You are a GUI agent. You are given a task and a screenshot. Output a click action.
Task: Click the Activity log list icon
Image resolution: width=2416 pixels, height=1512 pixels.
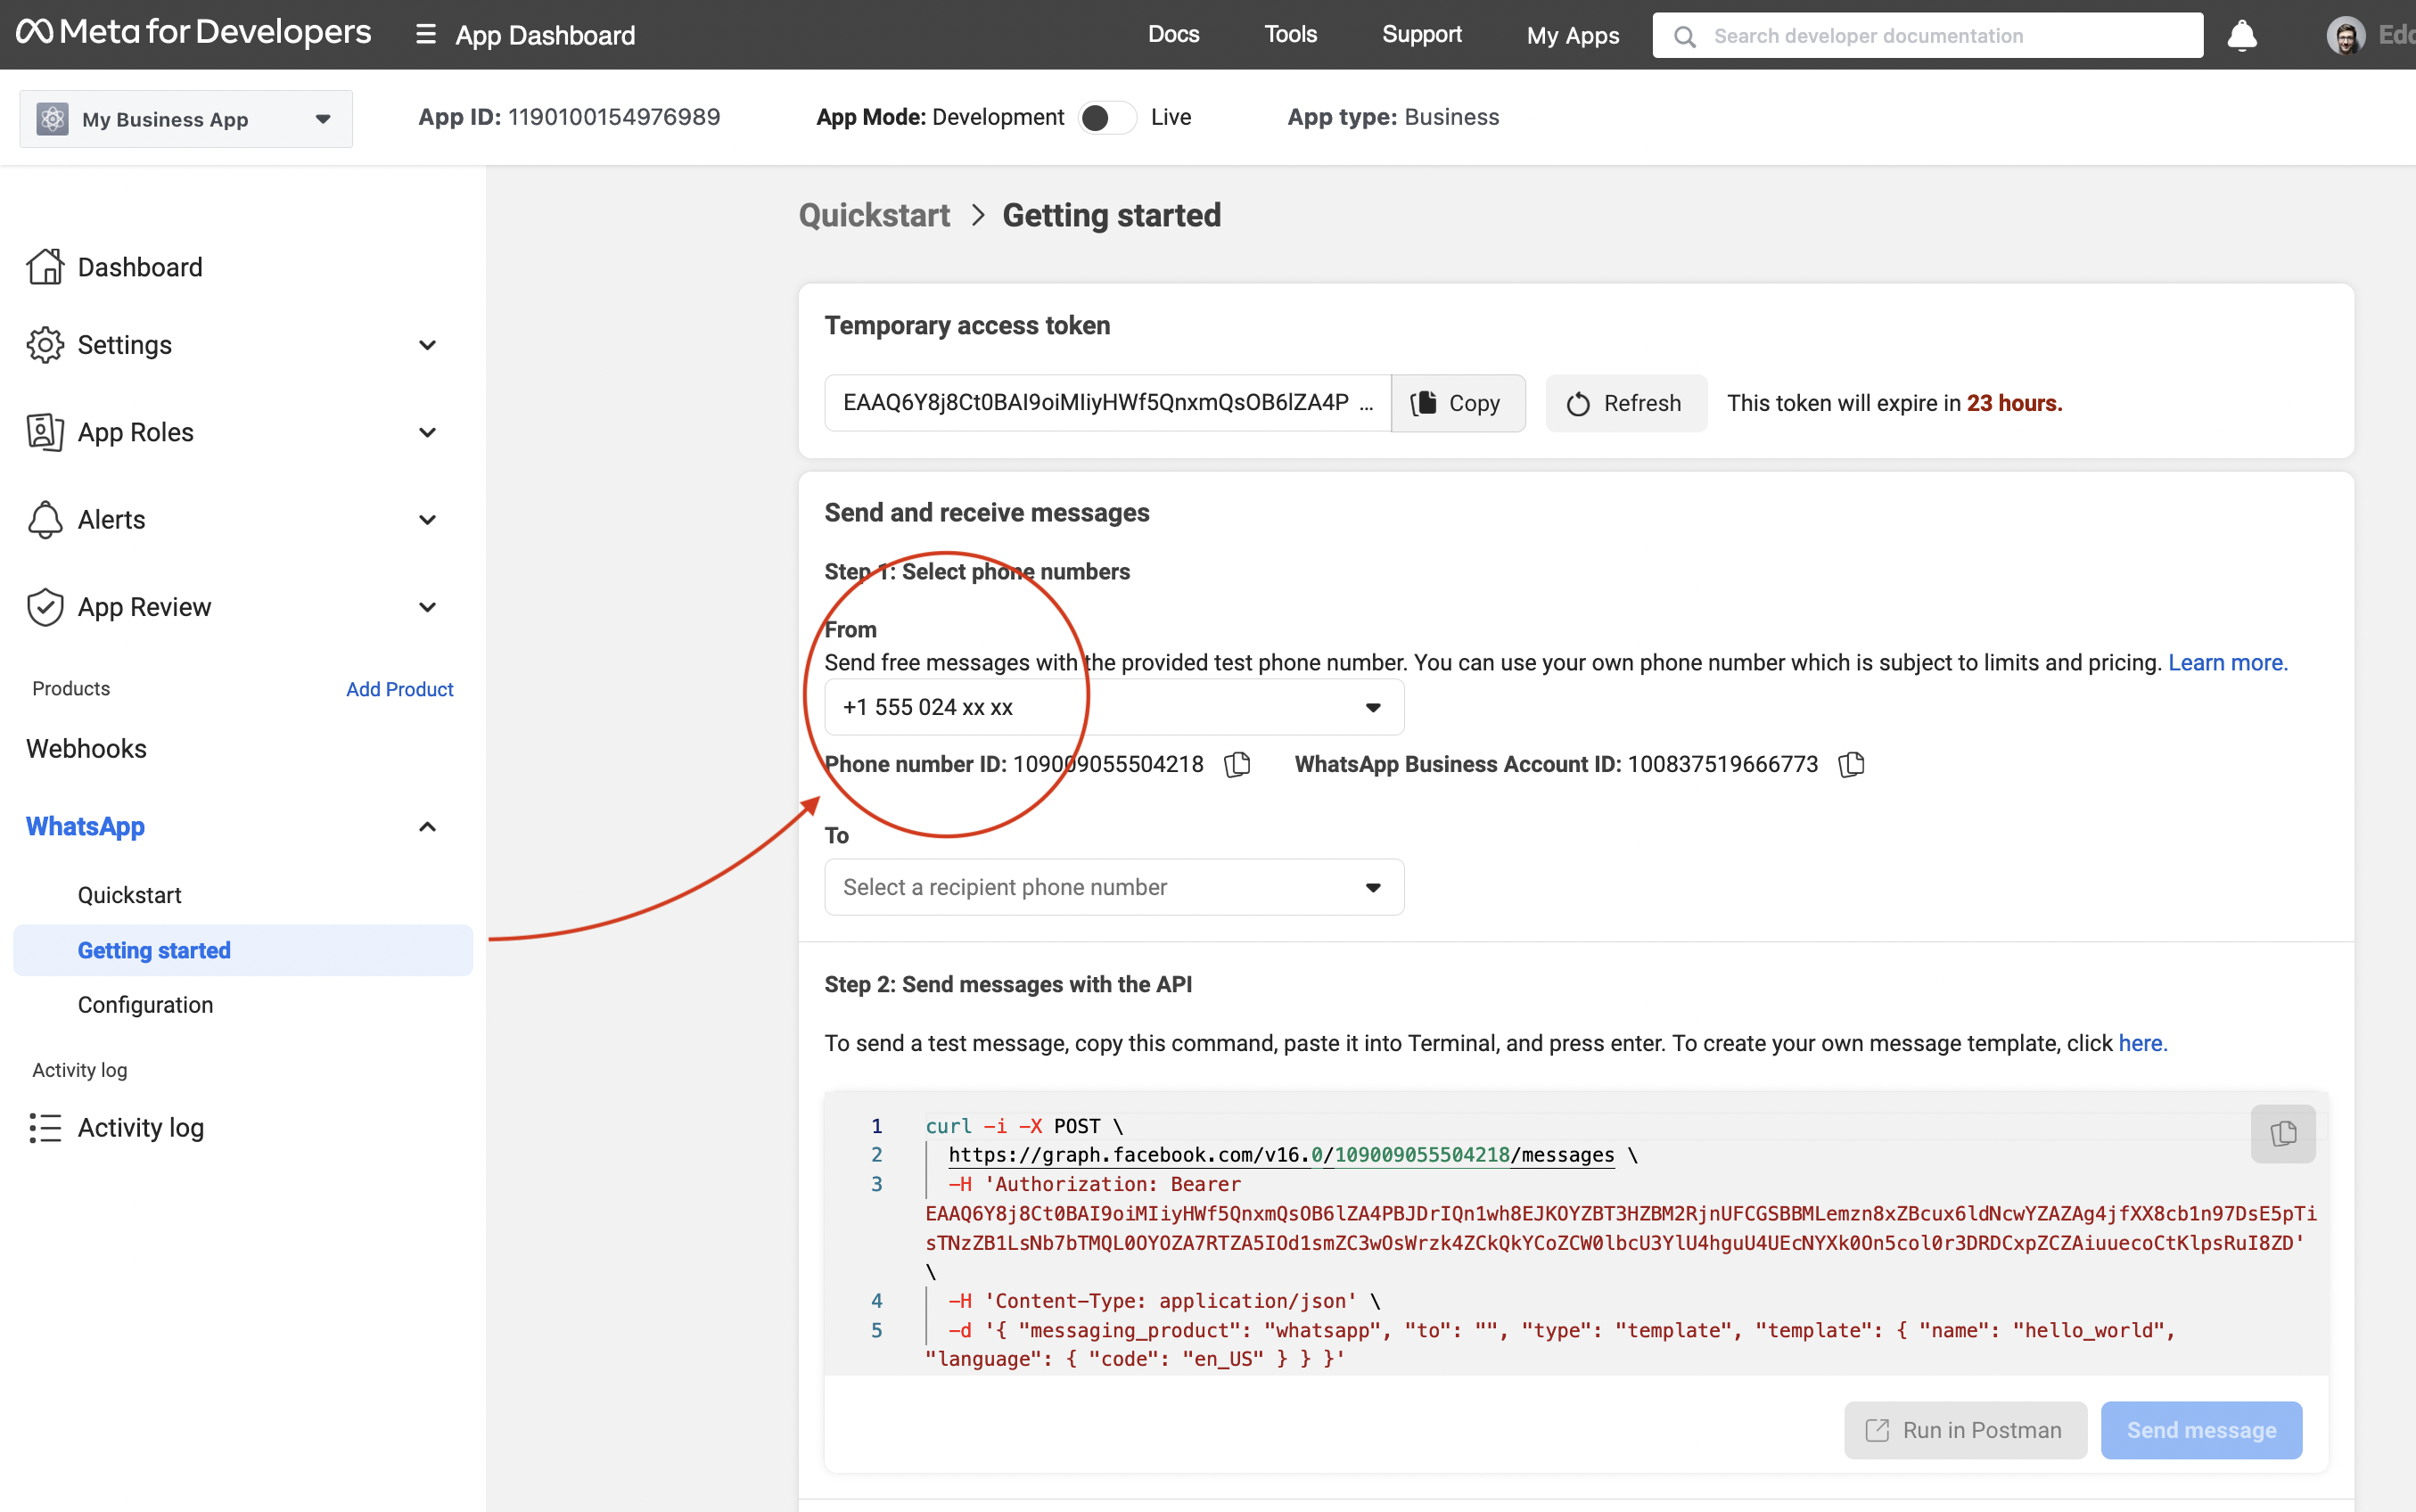click(45, 1128)
